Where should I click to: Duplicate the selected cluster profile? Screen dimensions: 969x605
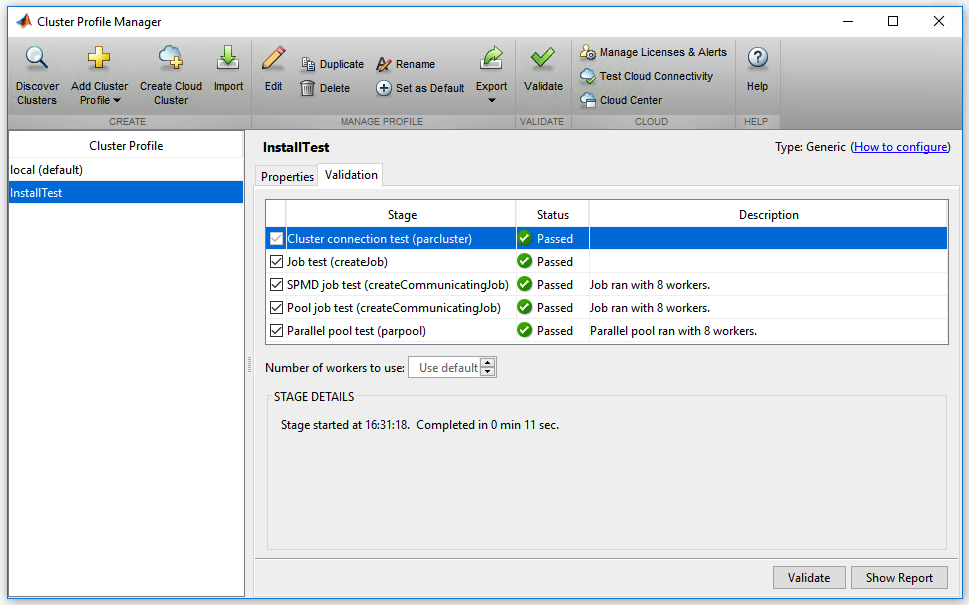(x=332, y=64)
